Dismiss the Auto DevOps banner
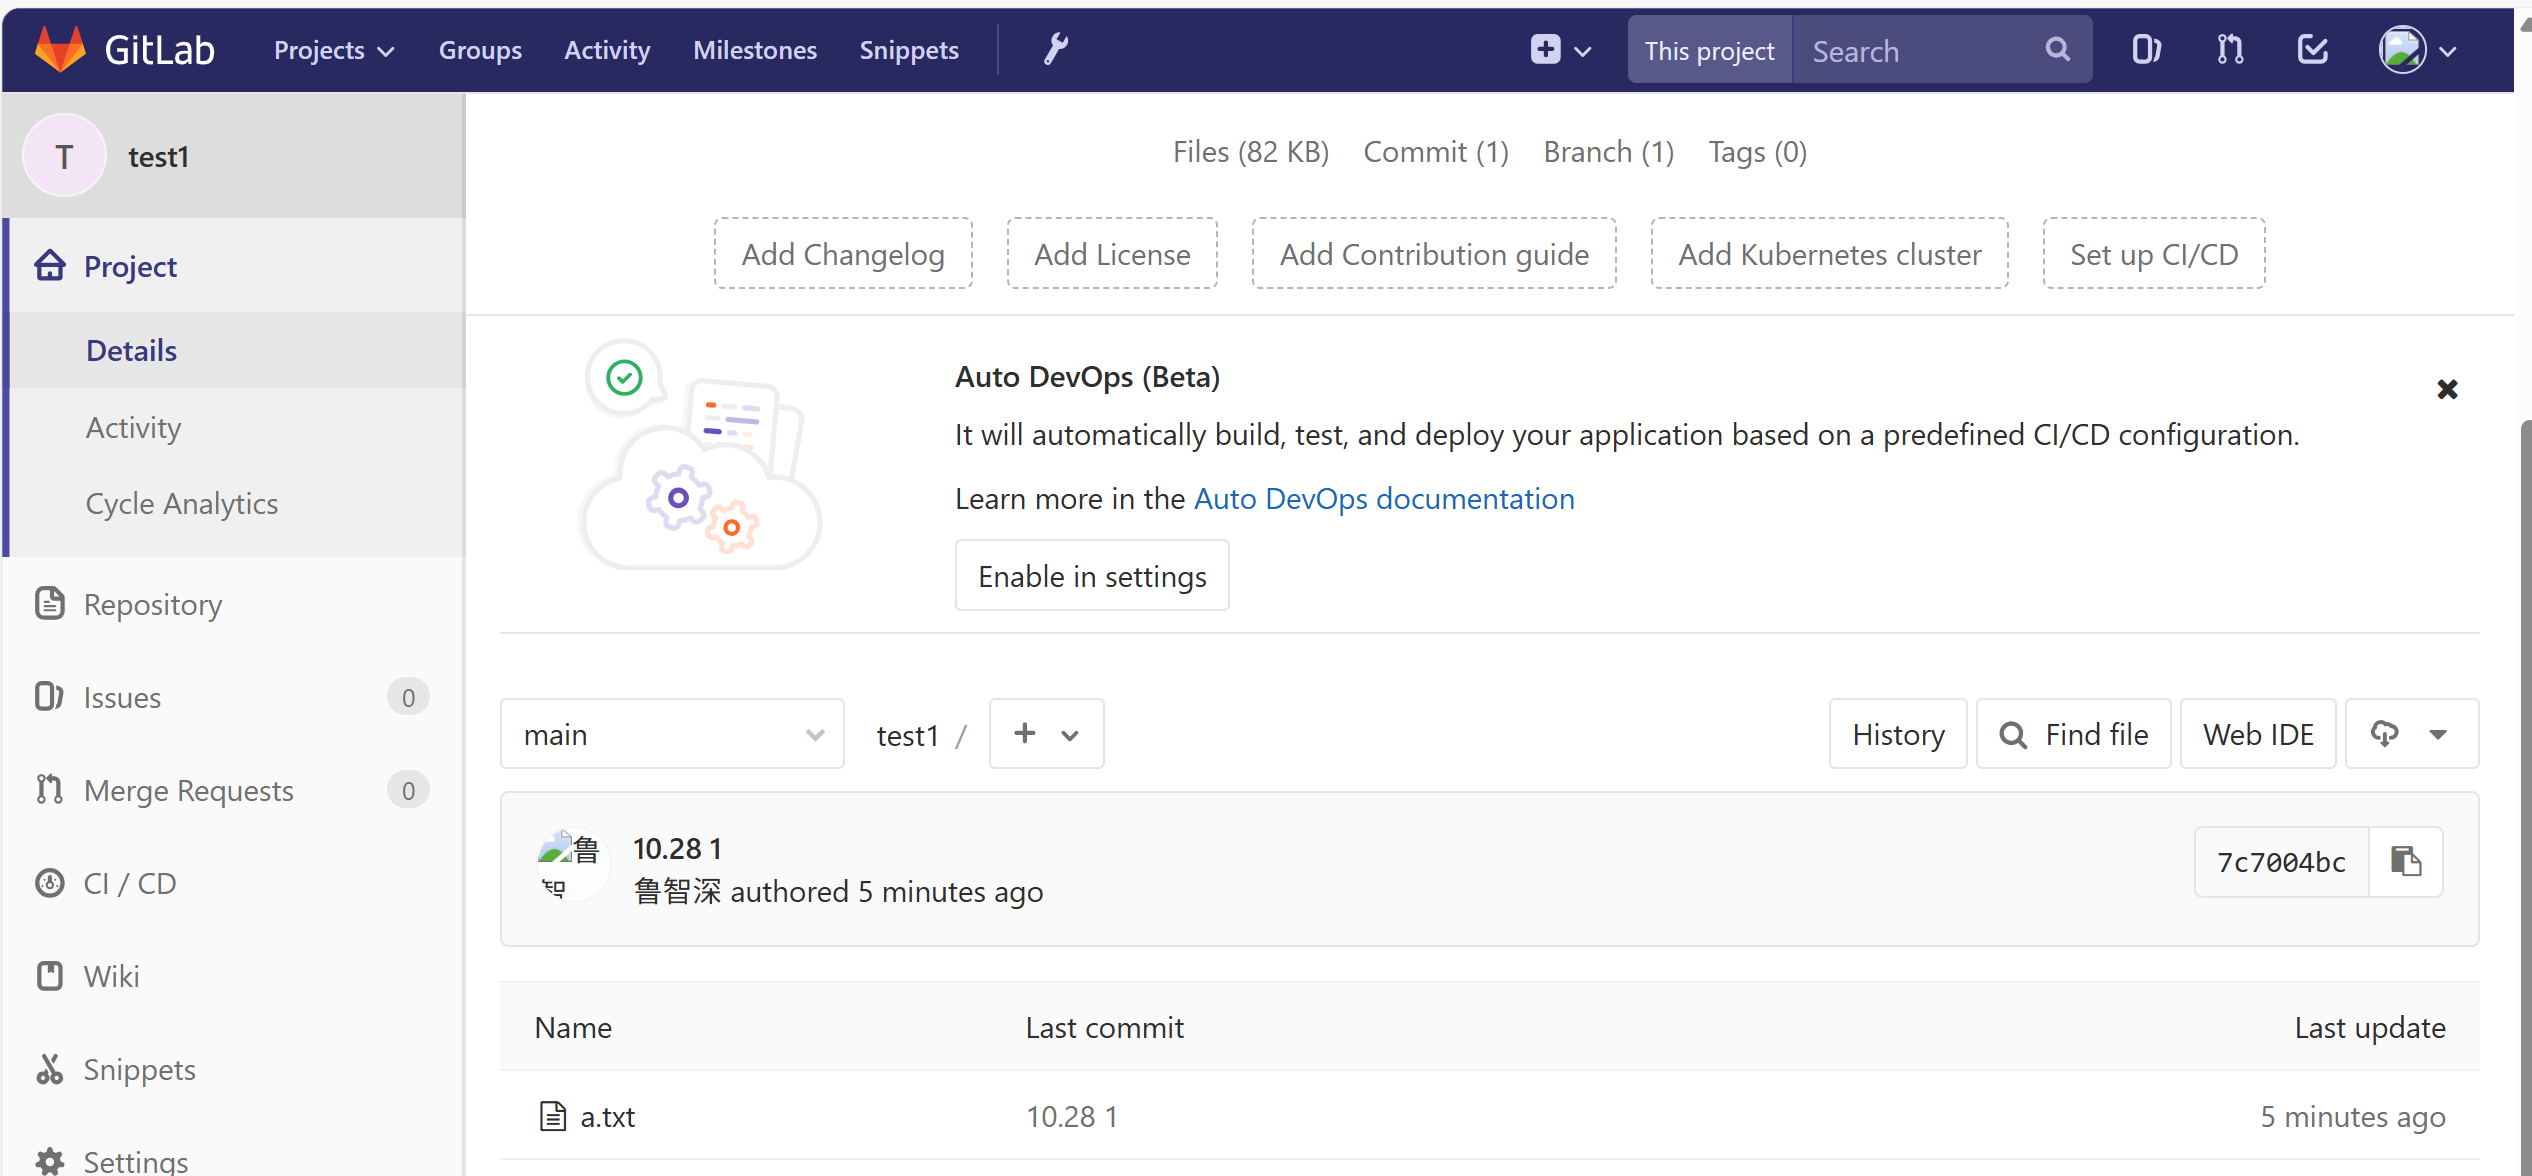 [x=2446, y=389]
